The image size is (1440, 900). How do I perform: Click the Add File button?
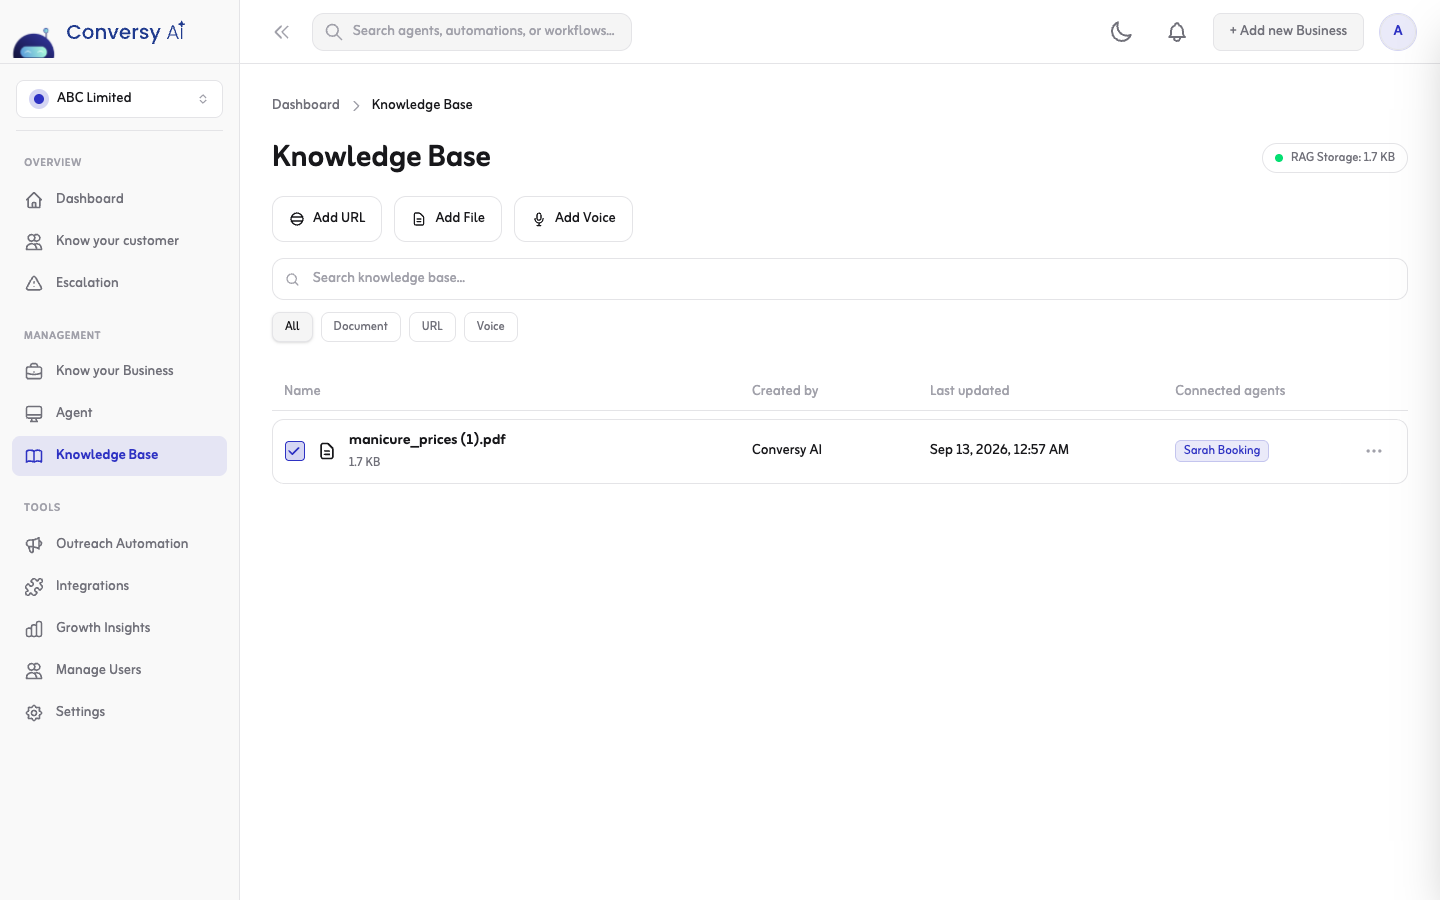448,218
